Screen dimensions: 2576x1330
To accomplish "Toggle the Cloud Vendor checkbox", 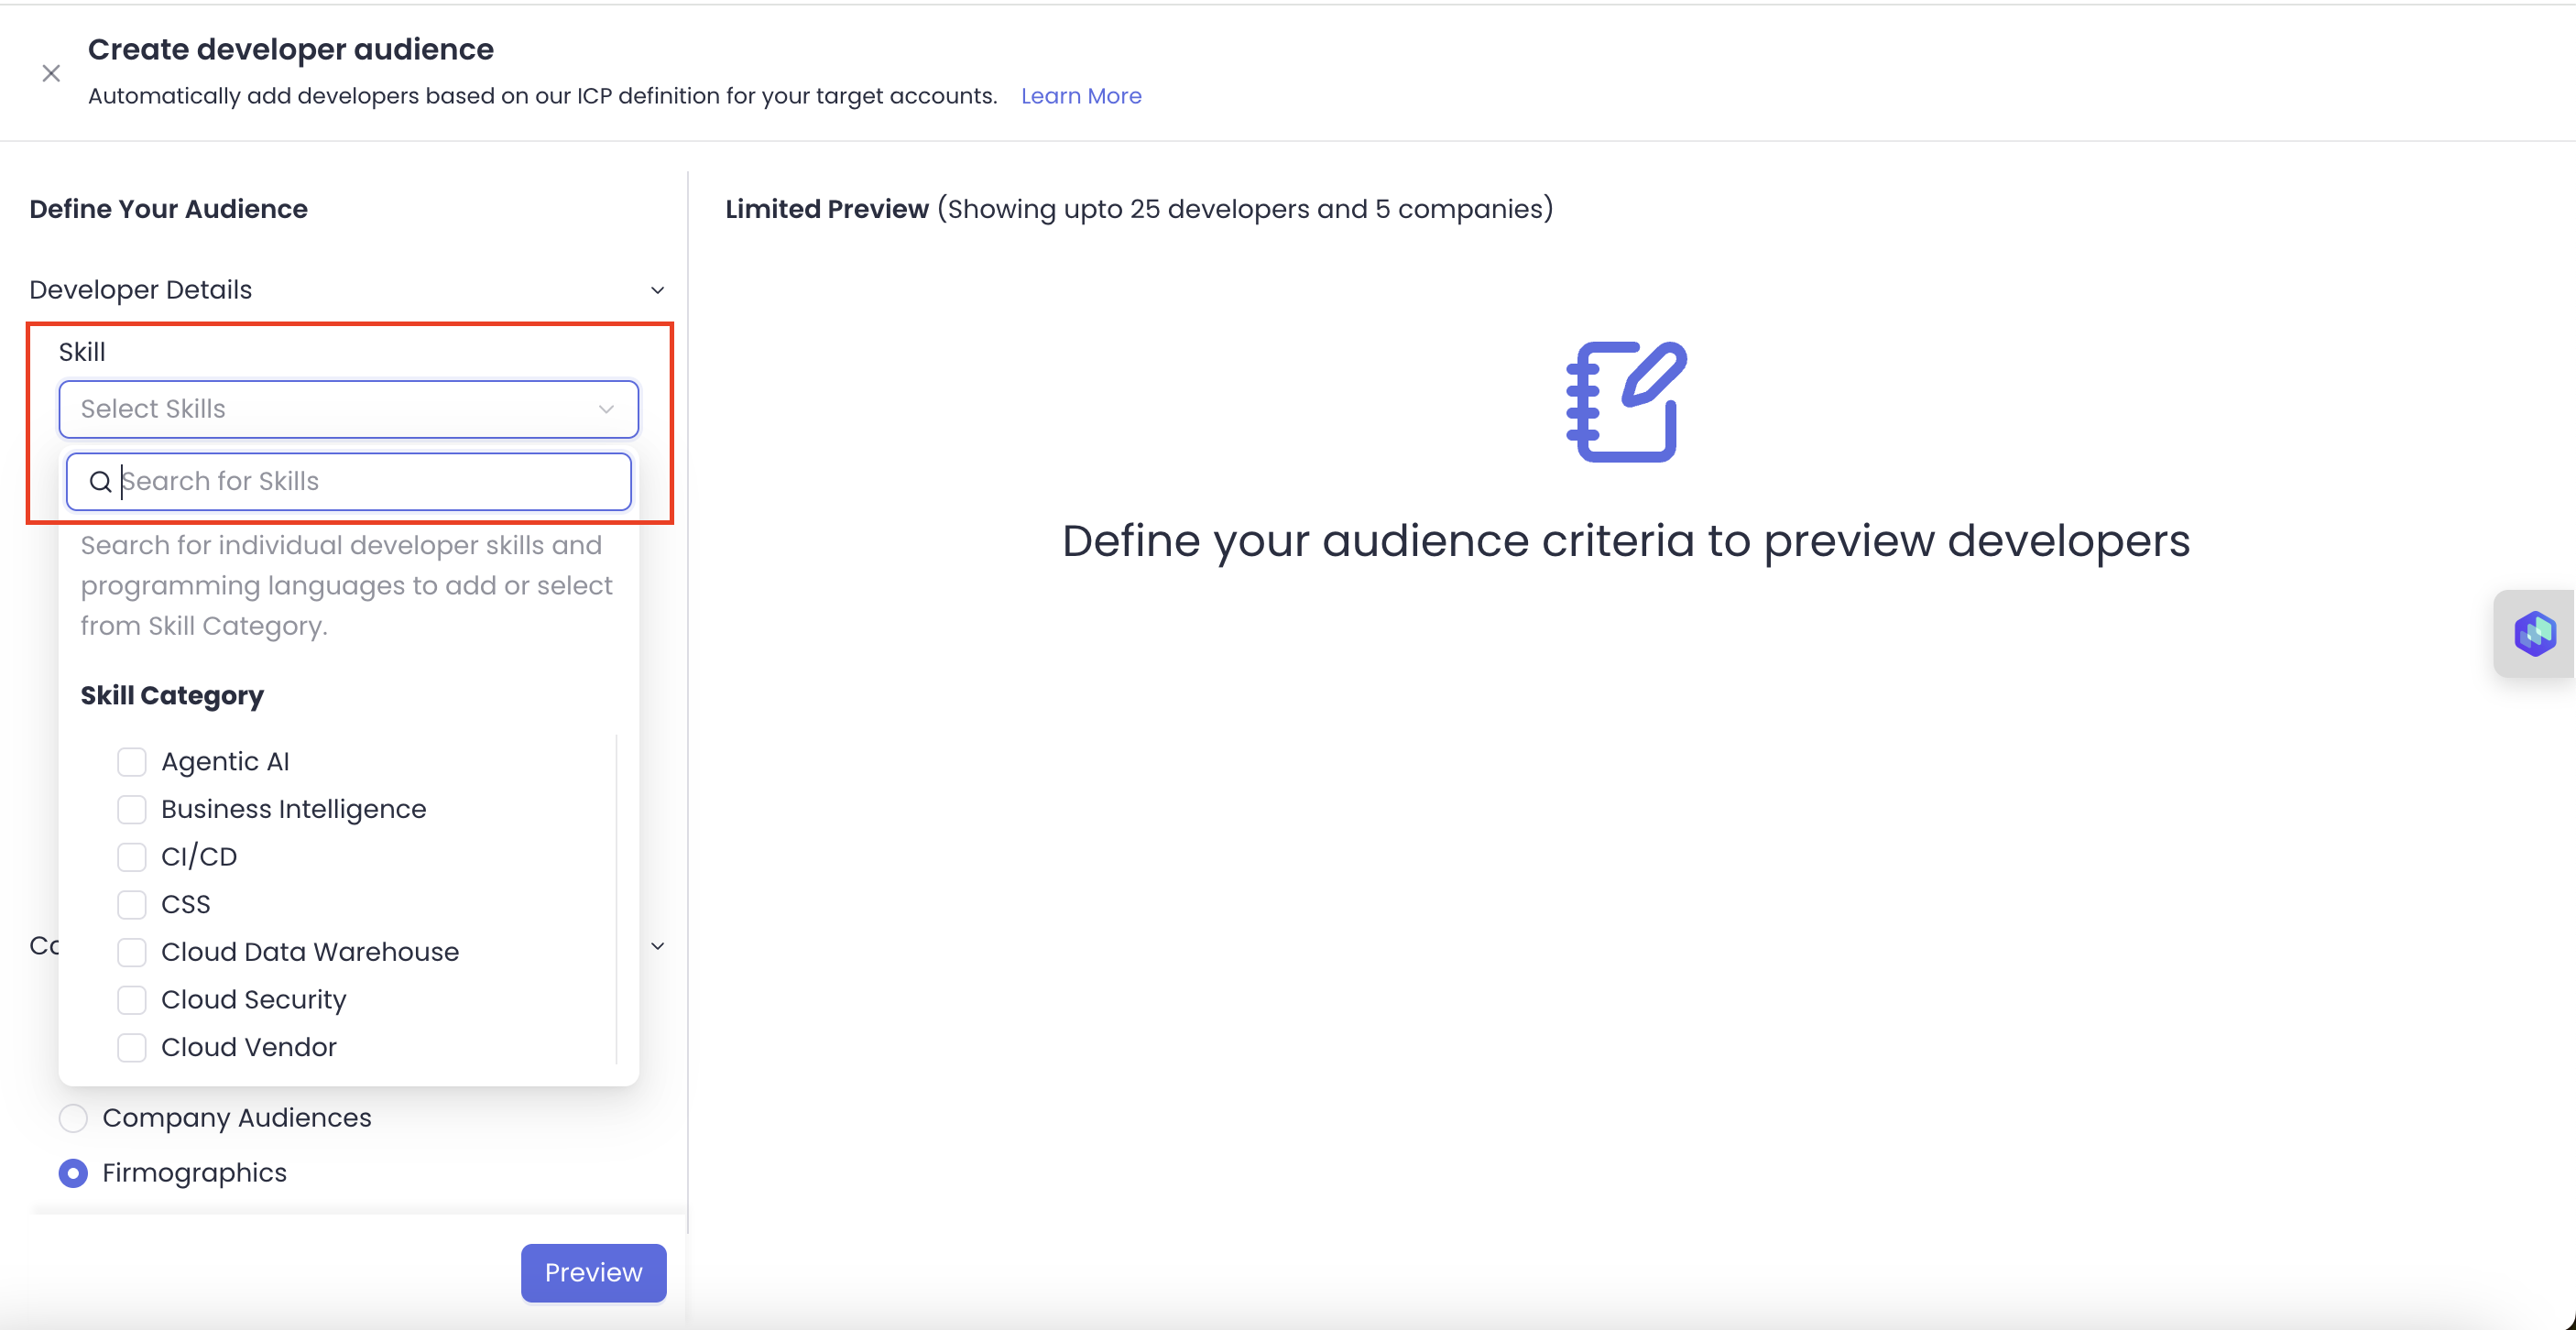I will (x=132, y=1047).
